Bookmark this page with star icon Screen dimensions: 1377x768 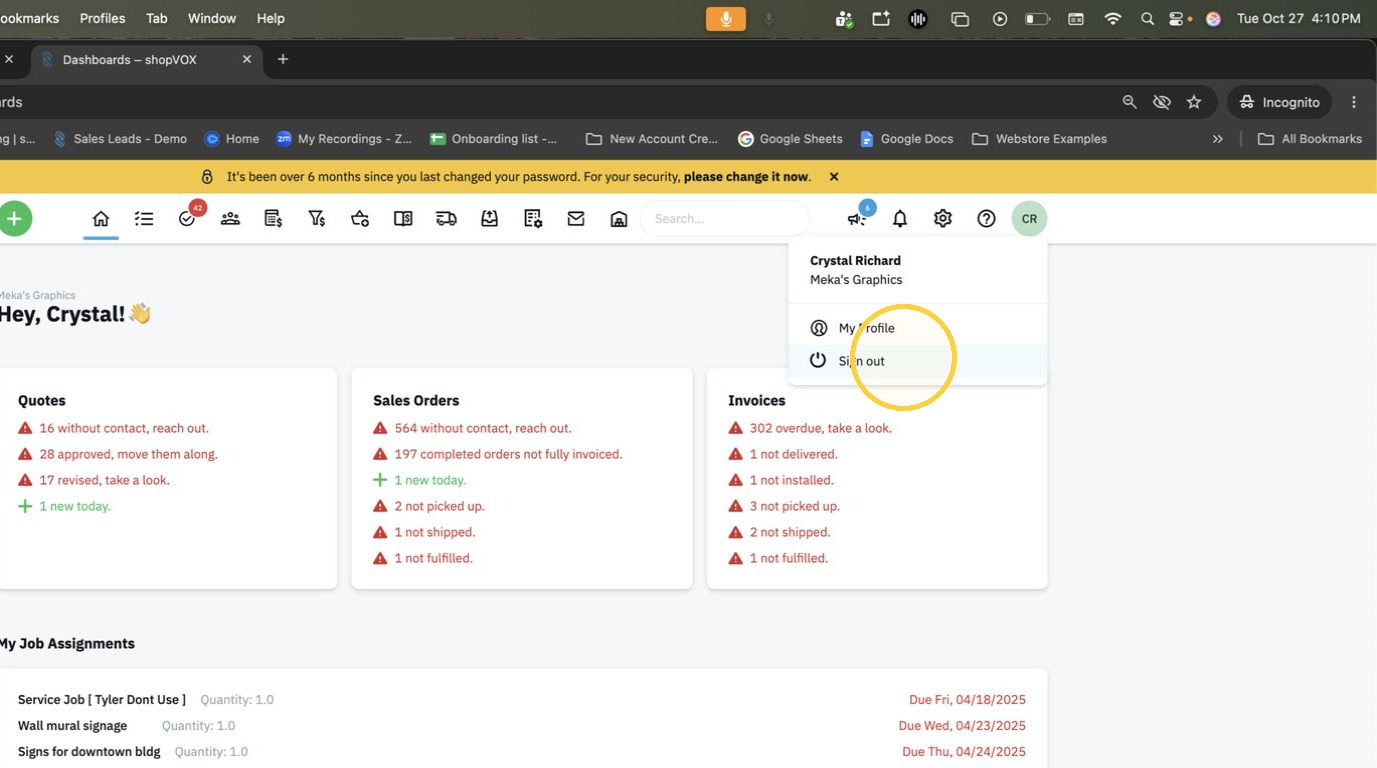point(1194,102)
